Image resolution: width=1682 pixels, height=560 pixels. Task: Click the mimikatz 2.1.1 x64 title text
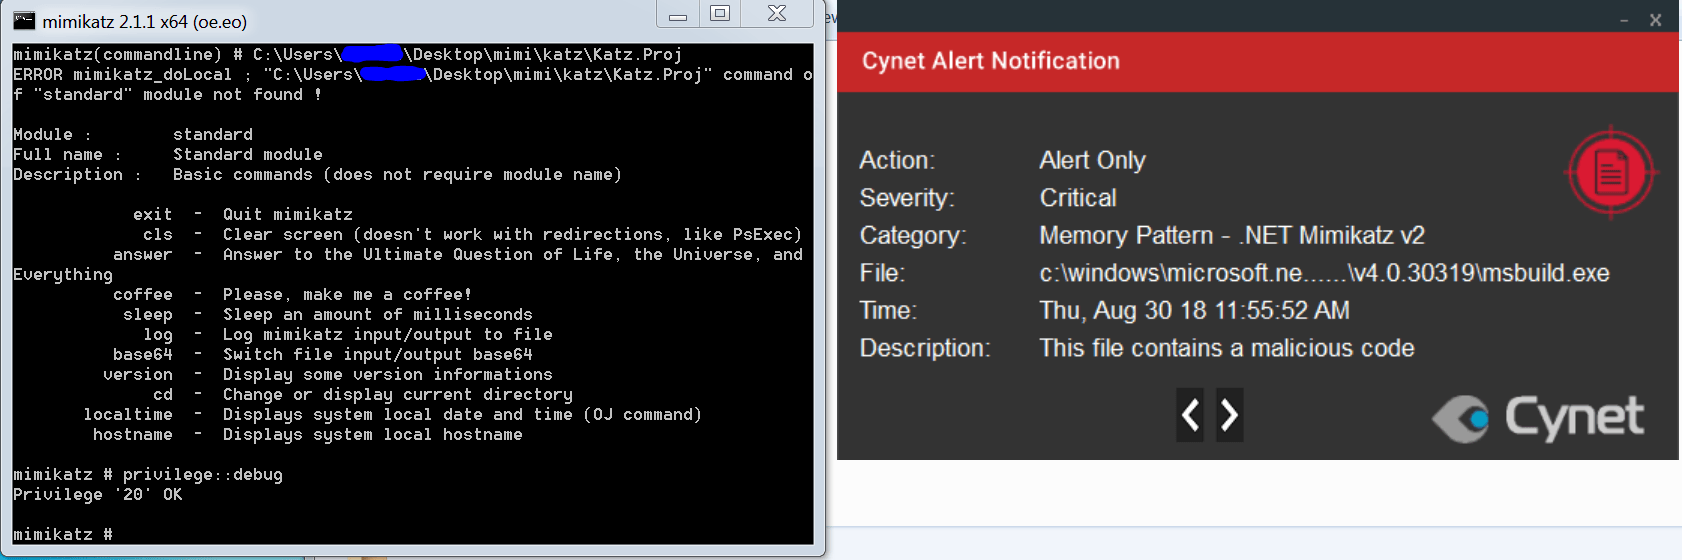click(x=145, y=22)
